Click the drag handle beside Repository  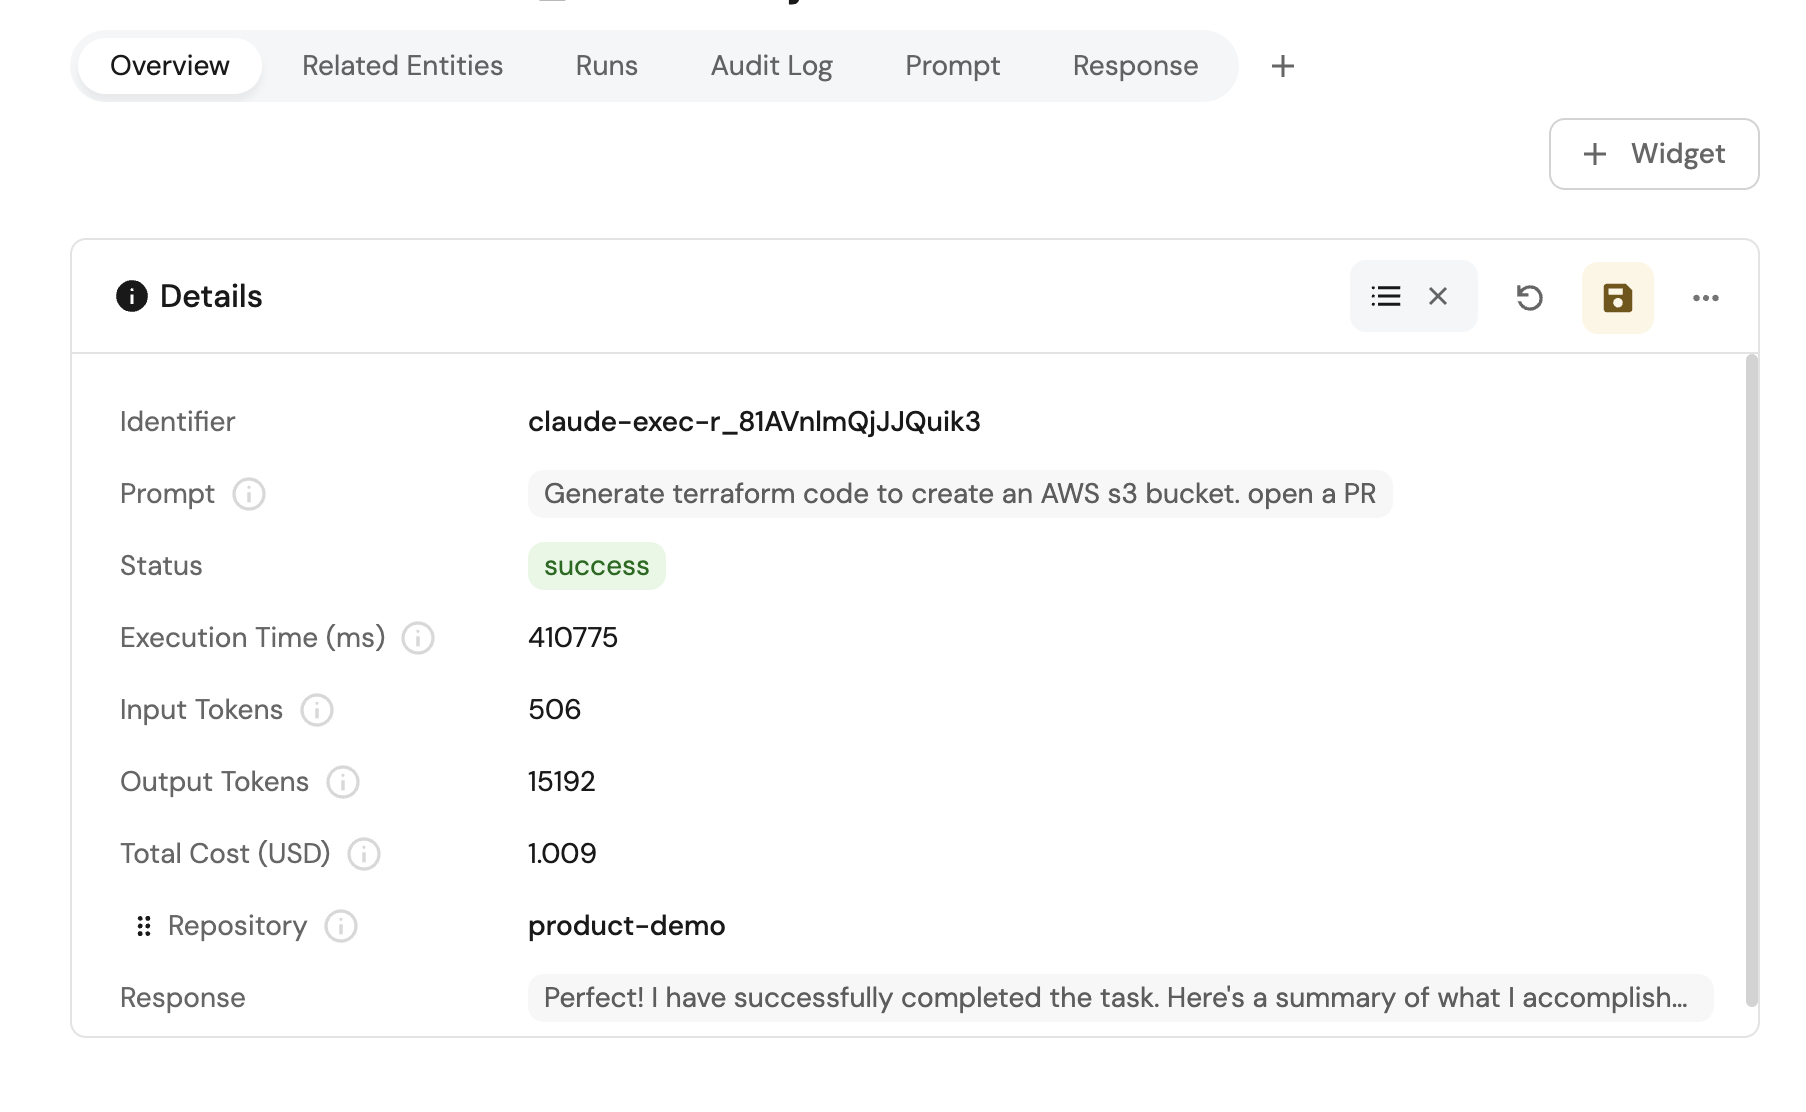click(x=144, y=926)
